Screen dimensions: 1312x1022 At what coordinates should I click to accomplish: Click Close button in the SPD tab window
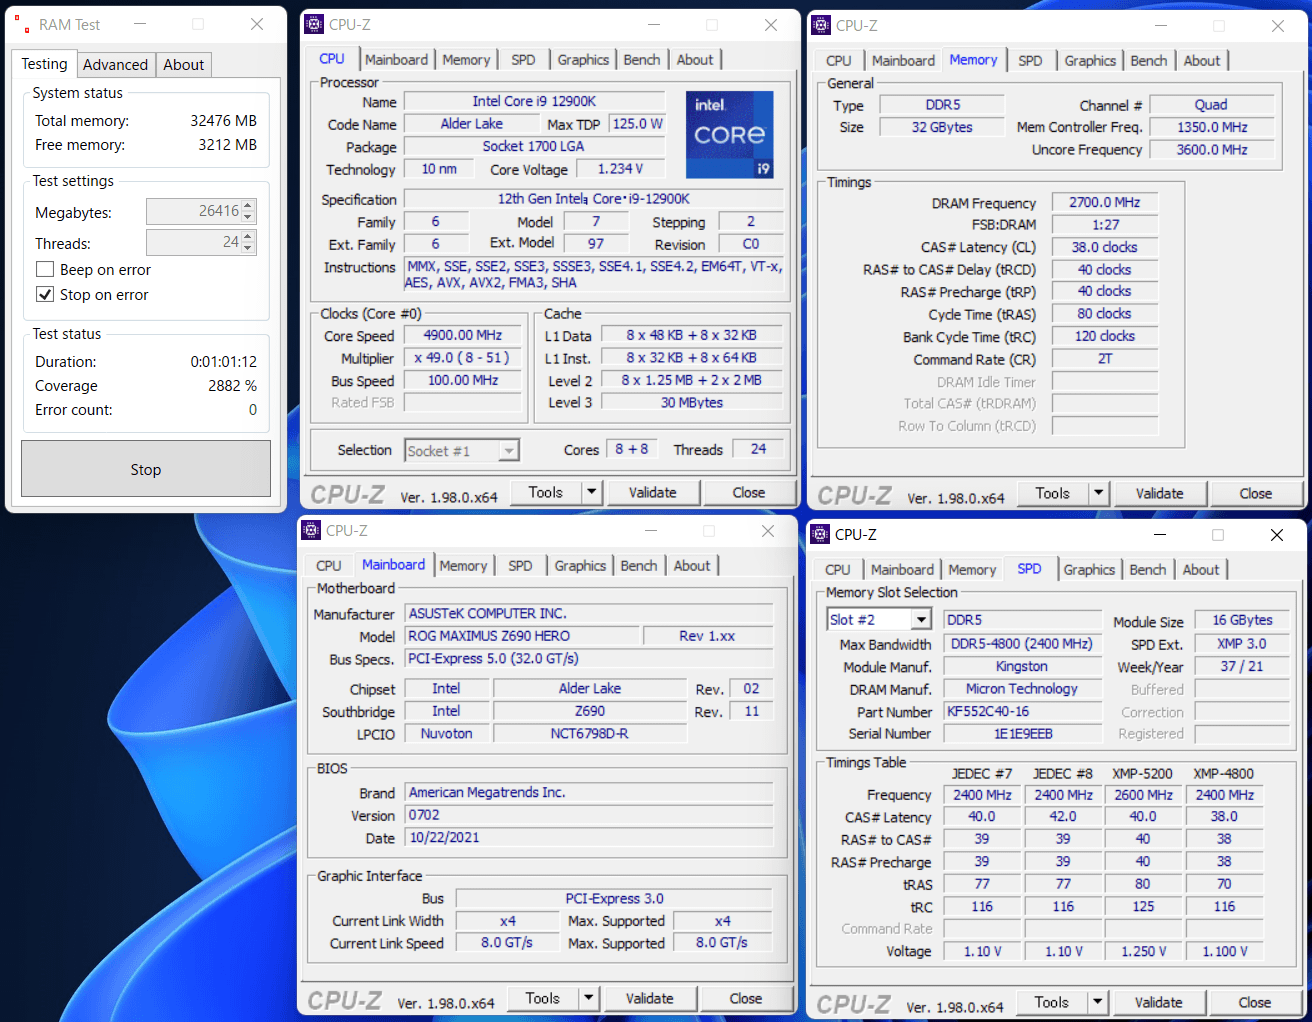tap(1255, 1002)
